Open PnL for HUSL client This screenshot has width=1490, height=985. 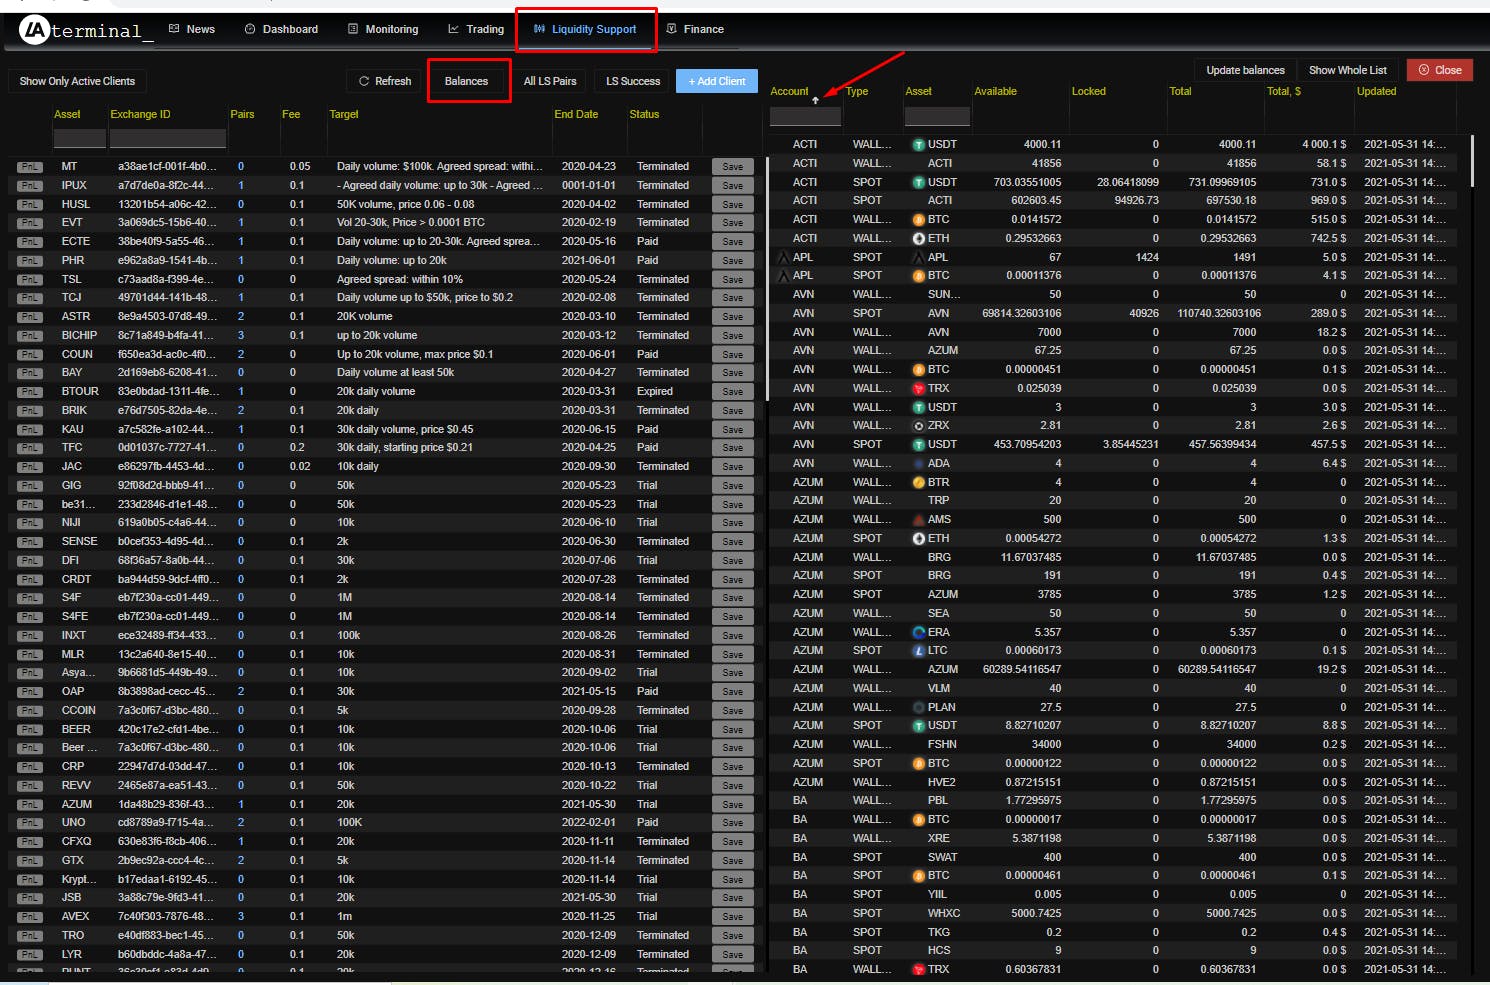pyautogui.click(x=30, y=204)
